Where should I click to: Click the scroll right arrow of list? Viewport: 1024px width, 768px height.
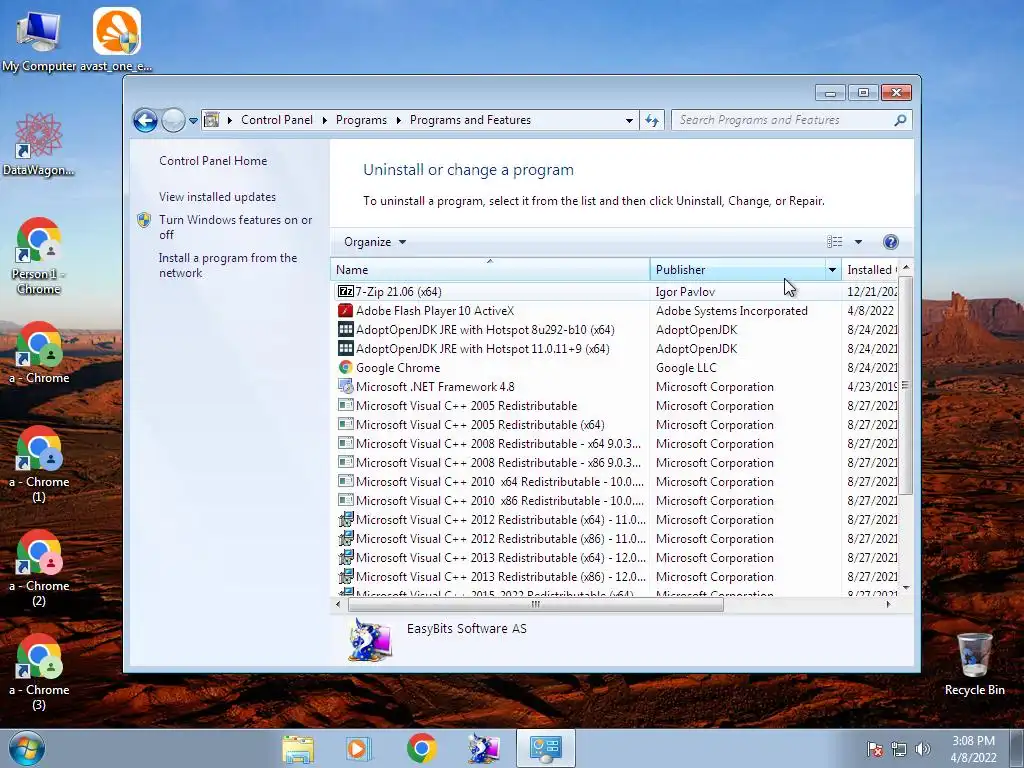[888, 605]
